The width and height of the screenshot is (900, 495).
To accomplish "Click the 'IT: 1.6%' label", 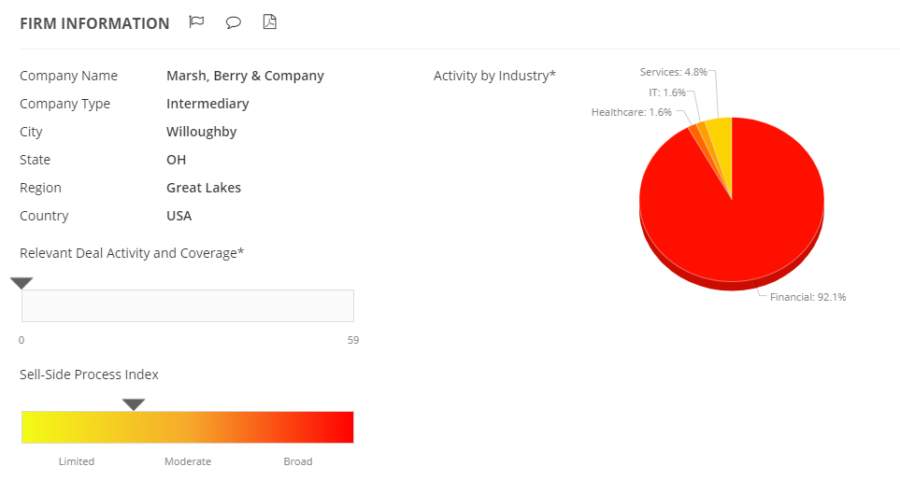I will [x=667, y=92].
